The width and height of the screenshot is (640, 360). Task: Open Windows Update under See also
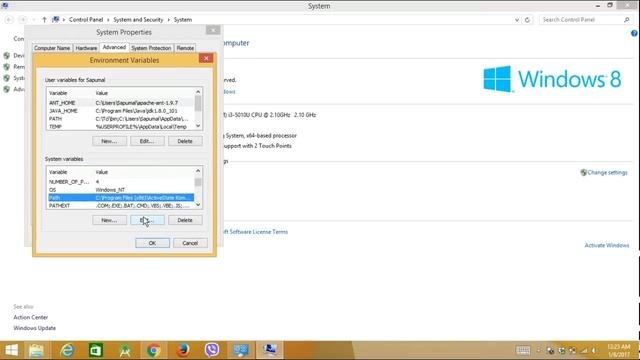(x=35, y=328)
